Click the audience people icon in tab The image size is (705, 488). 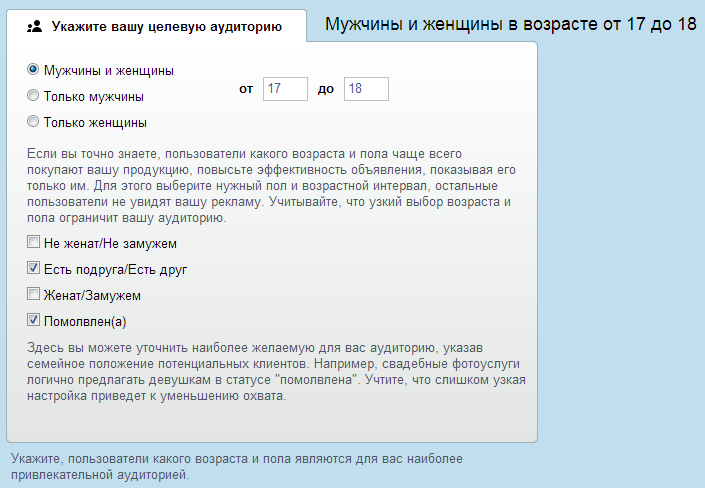click(x=35, y=26)
